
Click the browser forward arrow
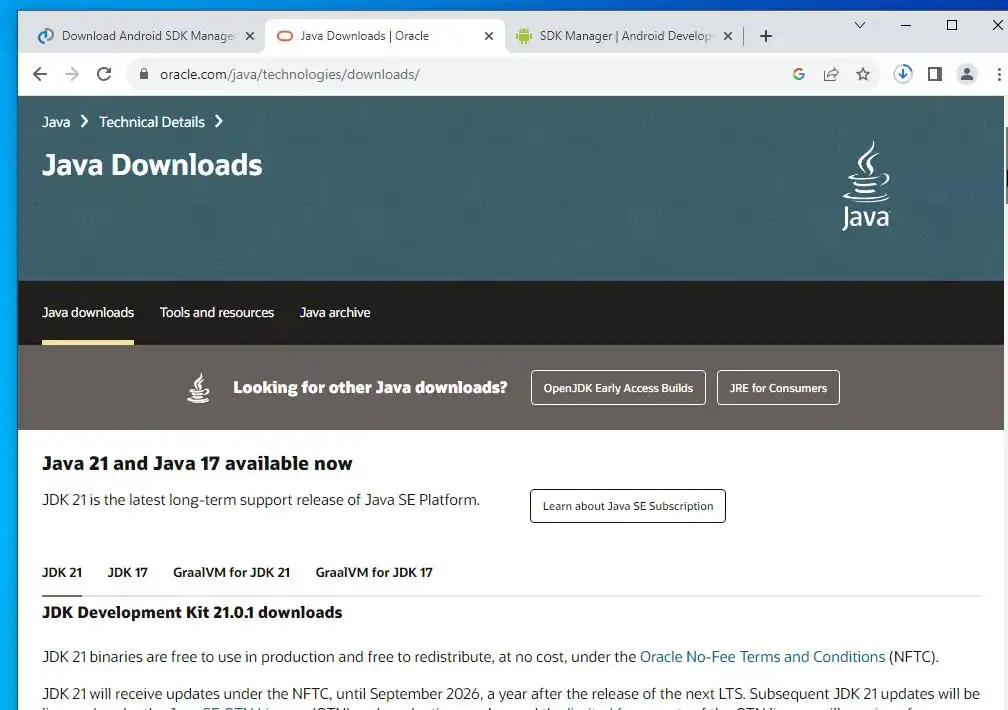[72, 74]
